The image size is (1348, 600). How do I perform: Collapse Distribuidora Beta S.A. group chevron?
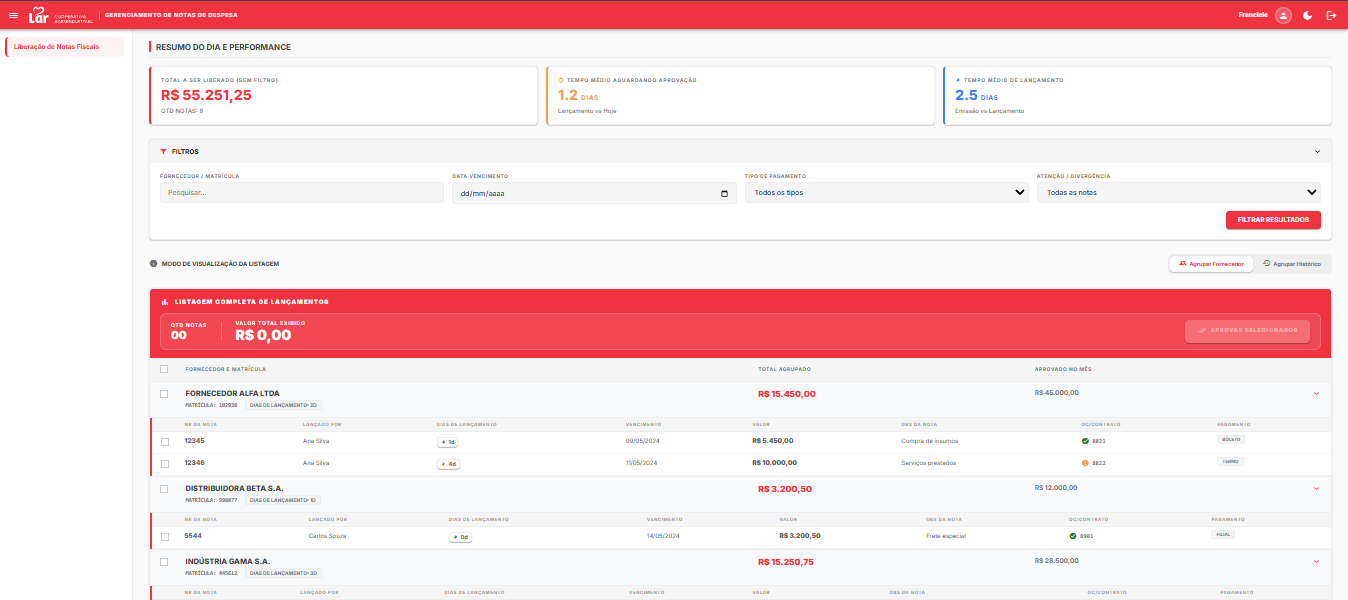pyautogui.click(x=1316, y=488)
